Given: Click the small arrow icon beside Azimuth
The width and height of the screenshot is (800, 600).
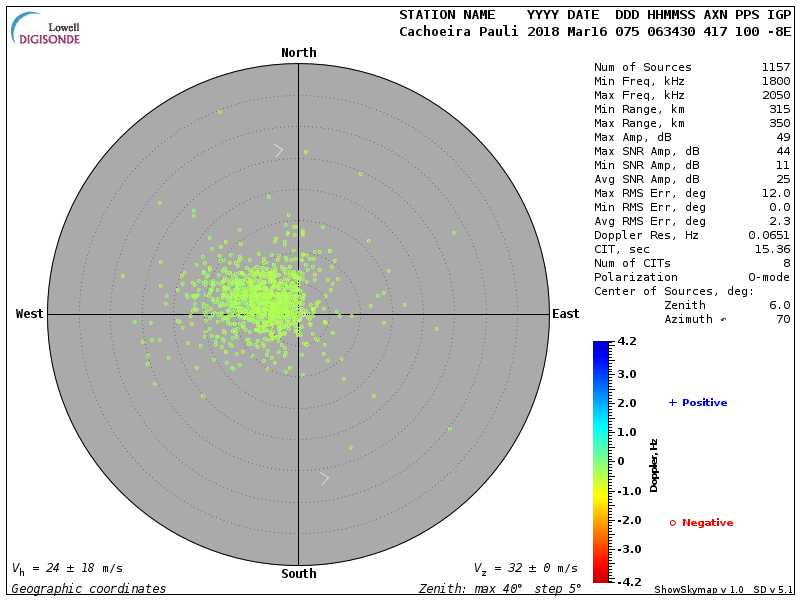Looking at the screenshot, I should pyautogui.click(x=724, y=320).
